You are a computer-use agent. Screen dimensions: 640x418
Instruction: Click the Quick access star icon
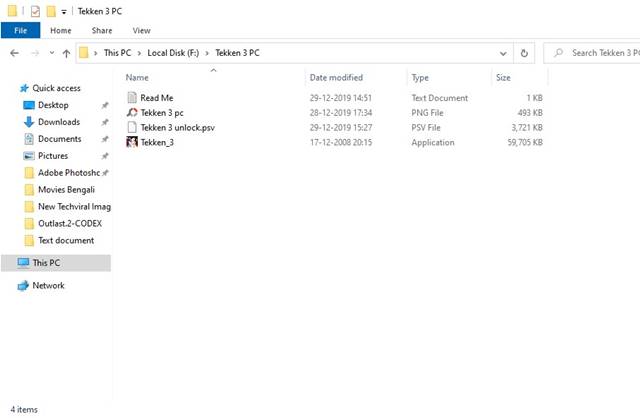click(24, 88)
